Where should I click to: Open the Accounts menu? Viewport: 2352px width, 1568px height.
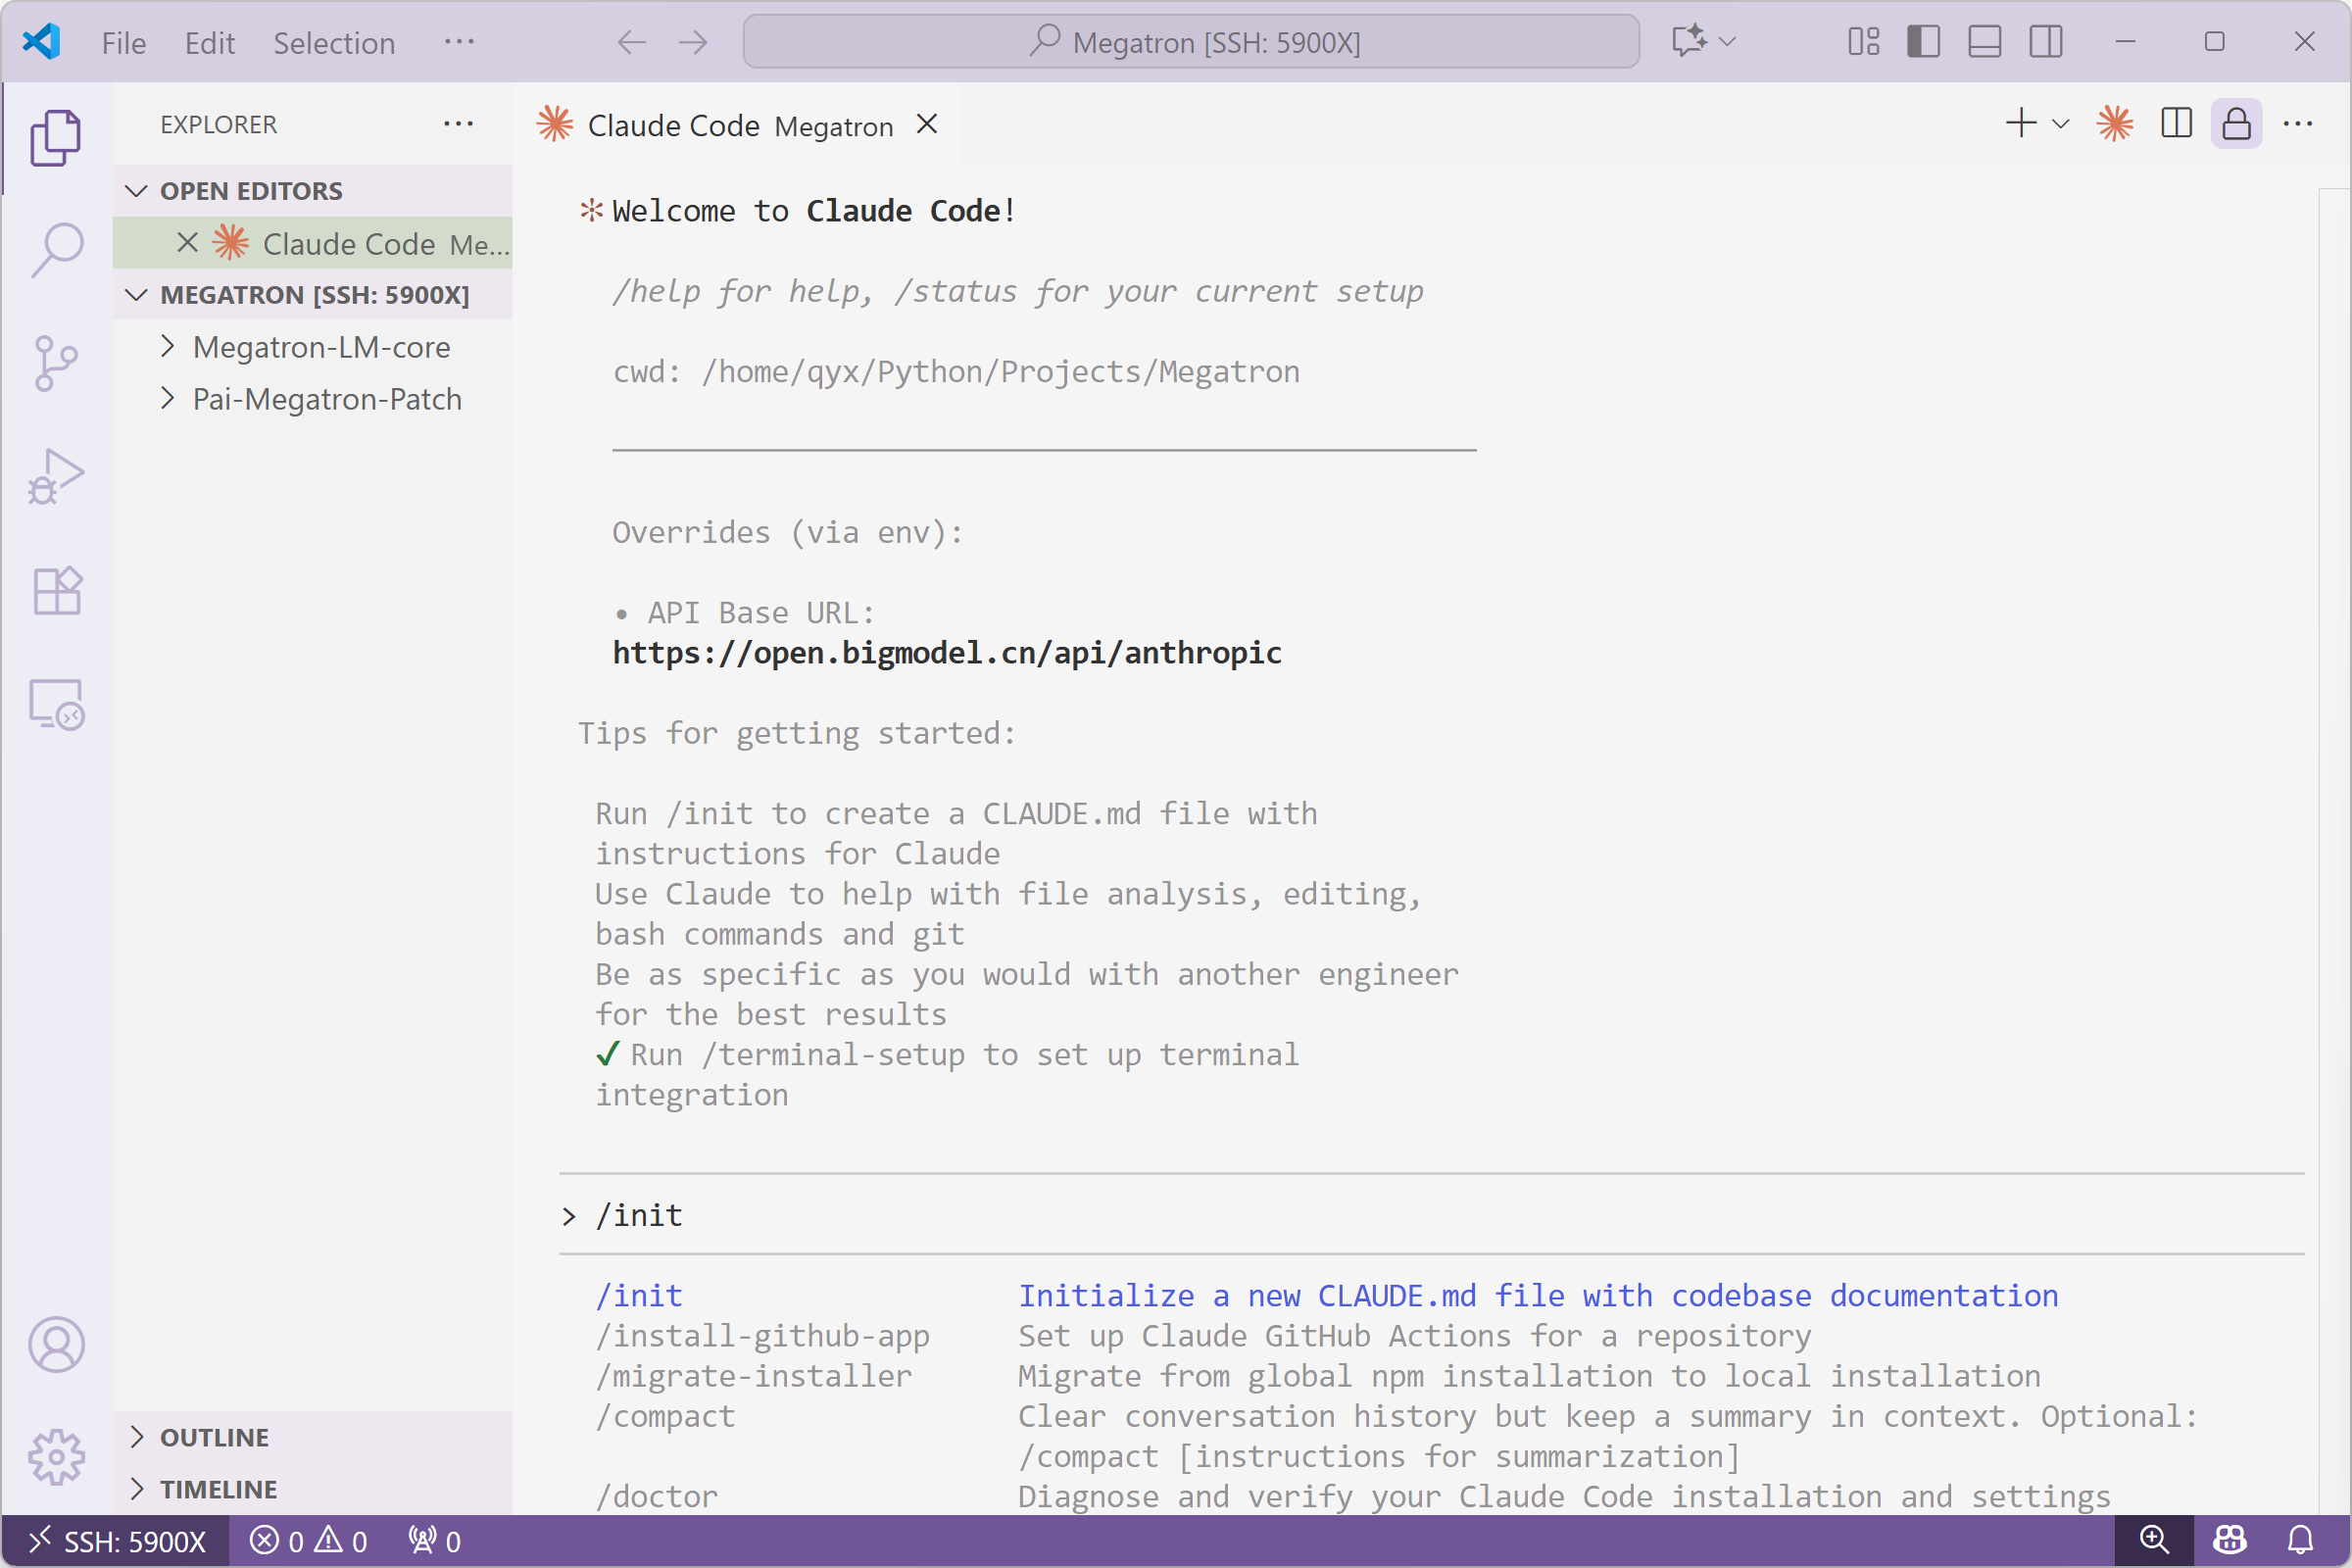point(56,1344)
